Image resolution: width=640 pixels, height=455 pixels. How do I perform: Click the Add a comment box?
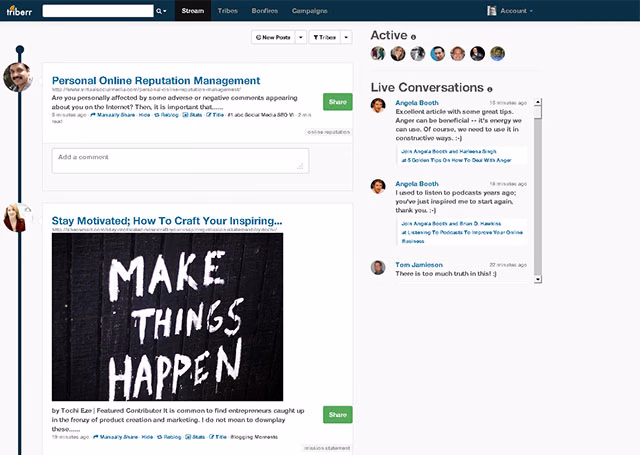[x=180, y=161]
